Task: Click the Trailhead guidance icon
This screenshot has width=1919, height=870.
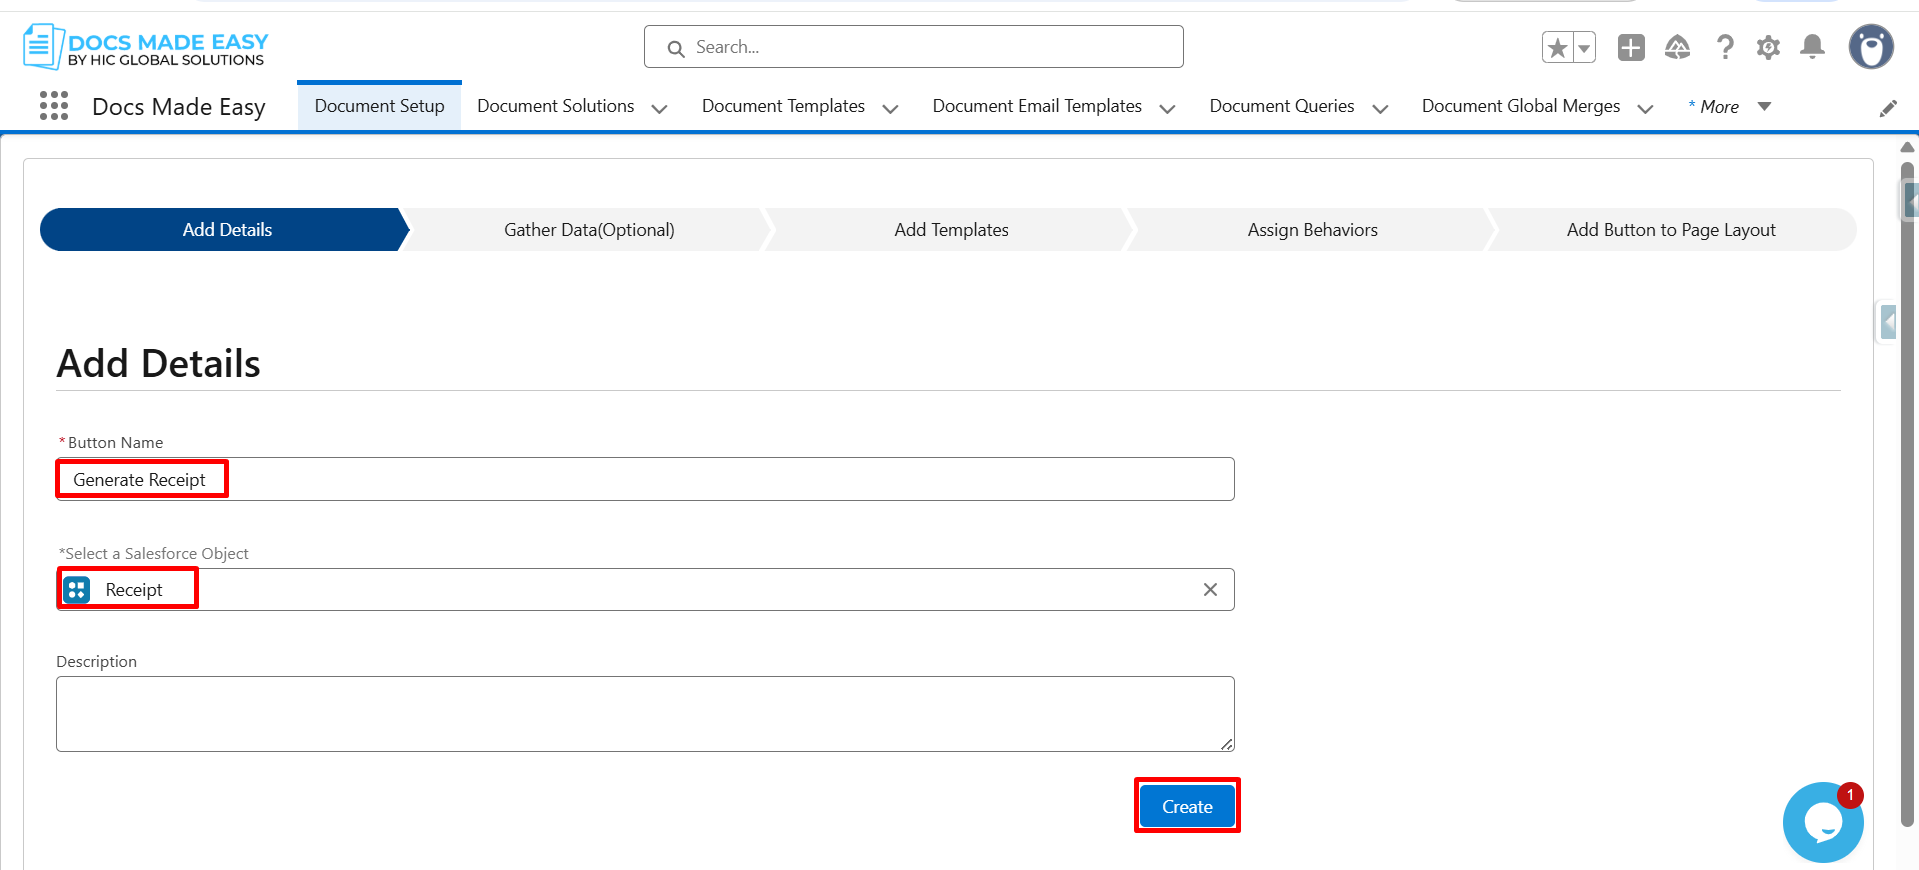Action: (1677, 48)
